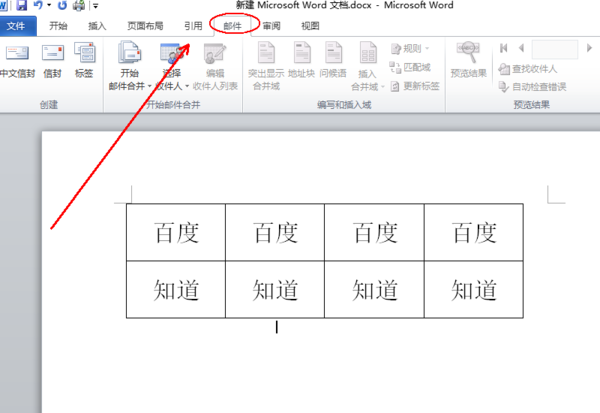Open the 选择收件人 dropdown button
The width and height of the screenshot is (600, 413).
click(172, 66)
